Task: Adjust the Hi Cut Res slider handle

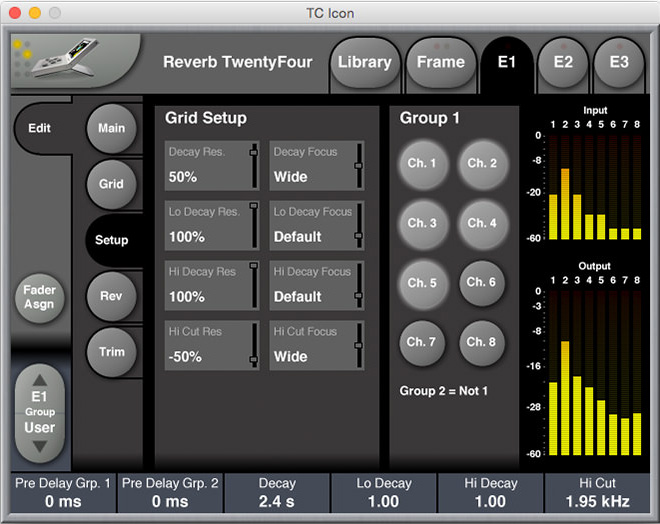Action: point(254,359)
